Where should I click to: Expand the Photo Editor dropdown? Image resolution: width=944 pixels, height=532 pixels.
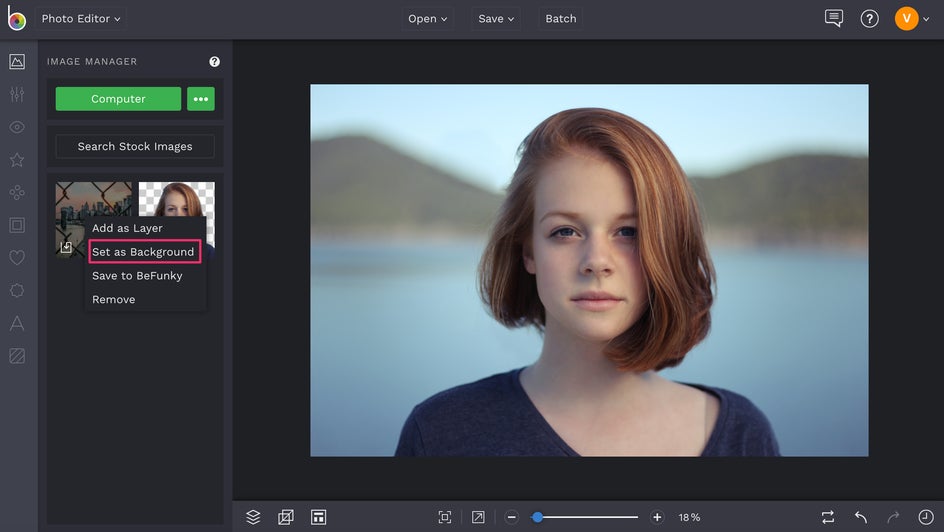click(81, 18)
